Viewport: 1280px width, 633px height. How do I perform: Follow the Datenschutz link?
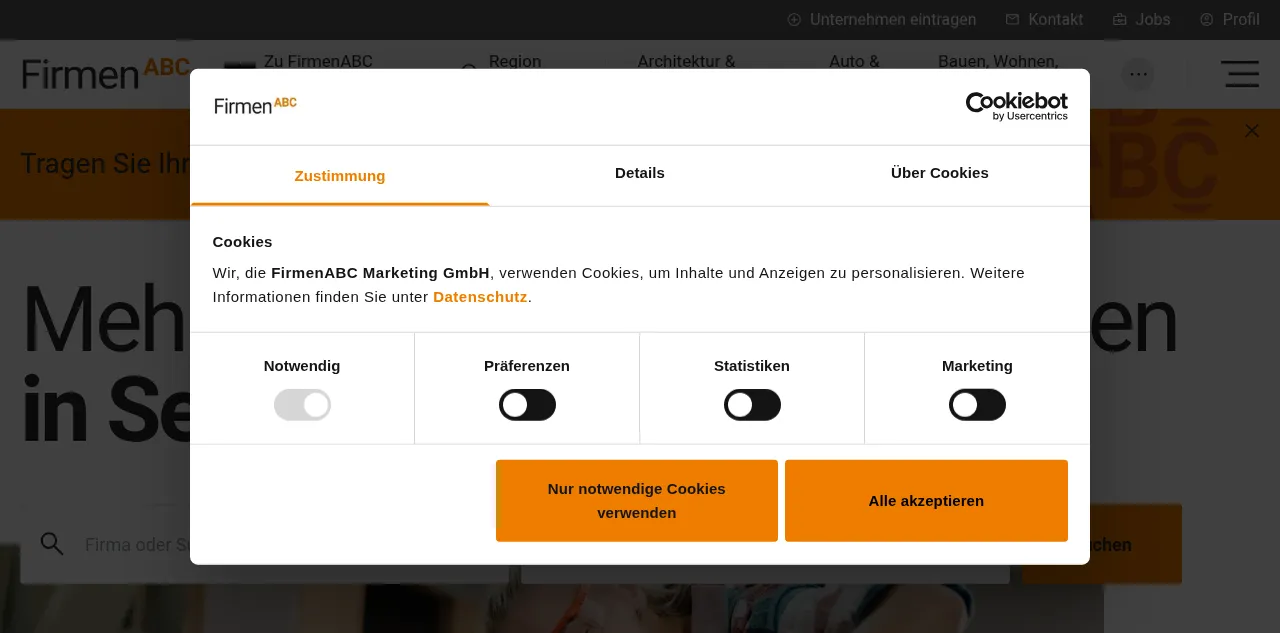[x=480, y=297]
